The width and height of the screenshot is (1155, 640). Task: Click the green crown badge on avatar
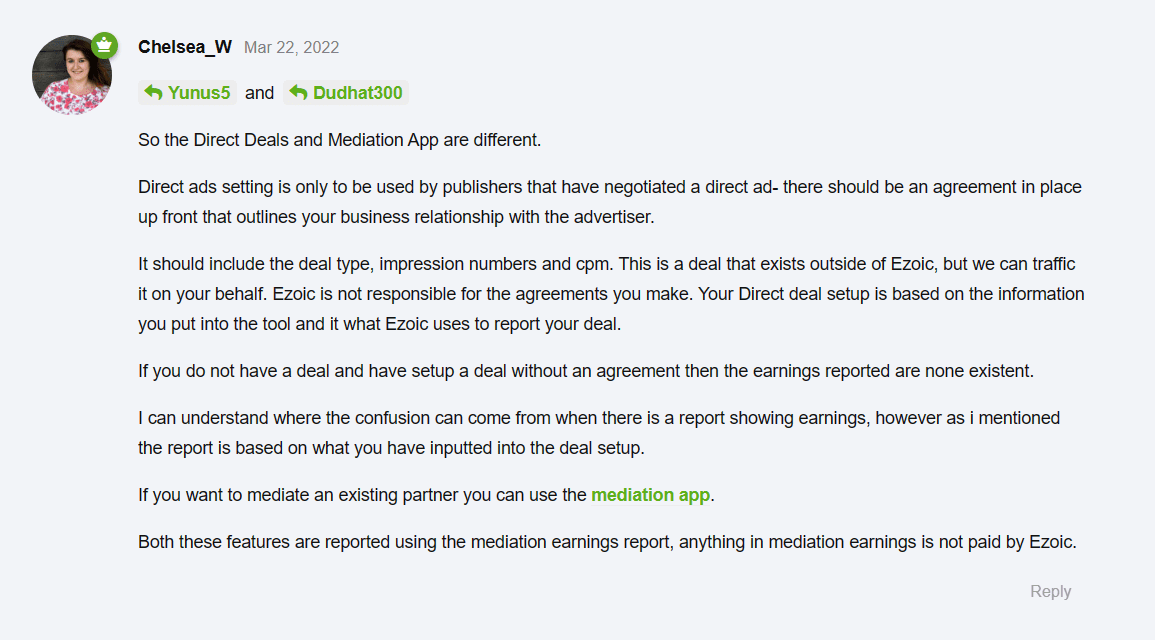coord(105,46)
